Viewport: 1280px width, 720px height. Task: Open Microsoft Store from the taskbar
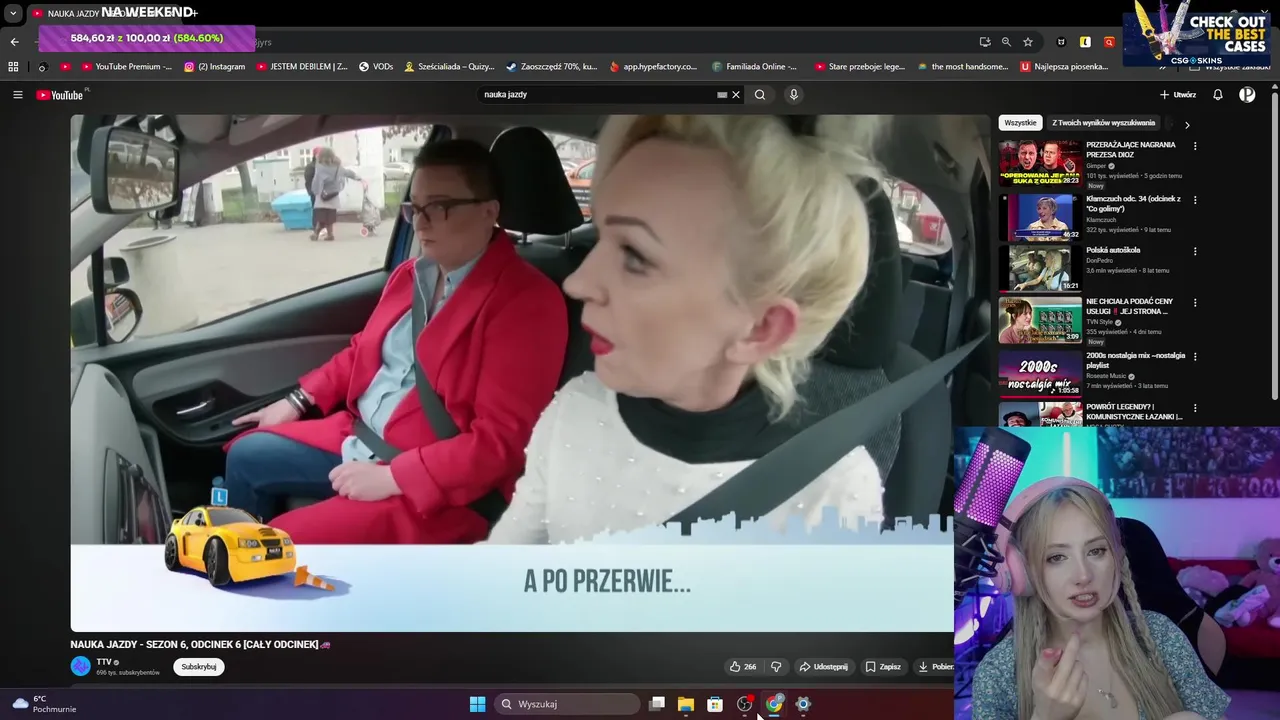[x=715, y=704]
